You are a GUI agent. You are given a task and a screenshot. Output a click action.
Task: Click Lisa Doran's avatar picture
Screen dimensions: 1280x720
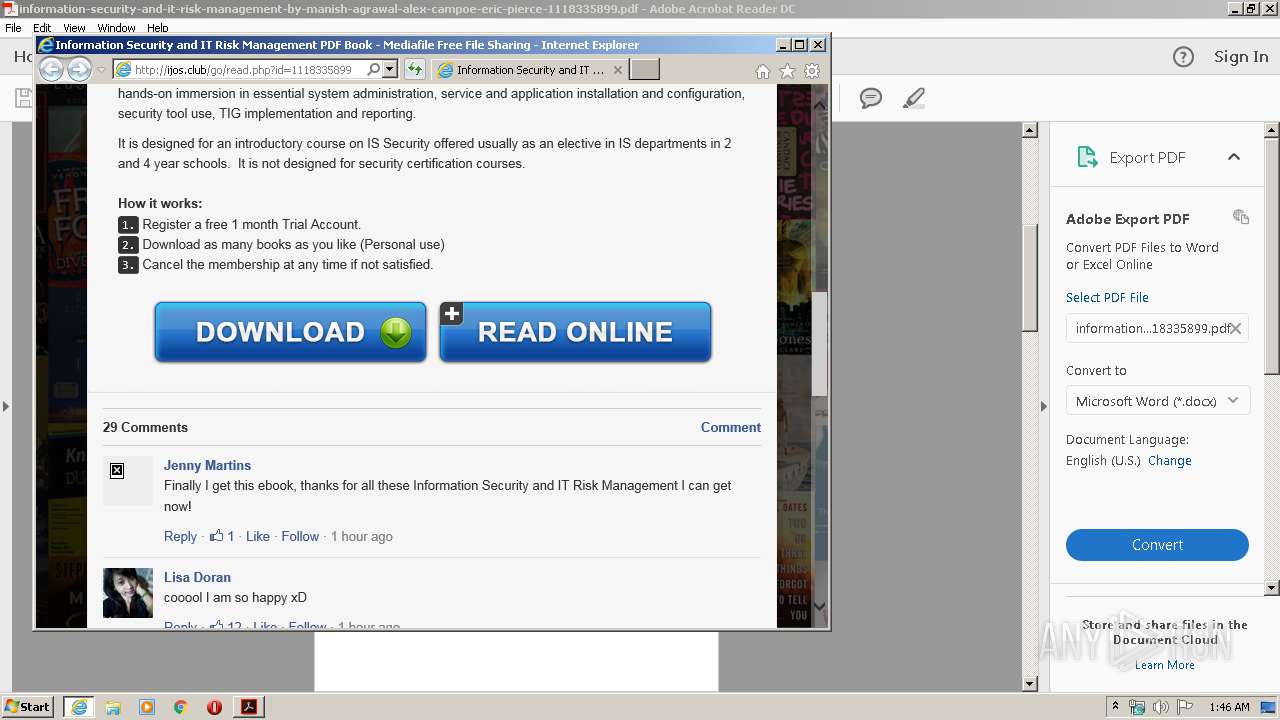point(128,593)
